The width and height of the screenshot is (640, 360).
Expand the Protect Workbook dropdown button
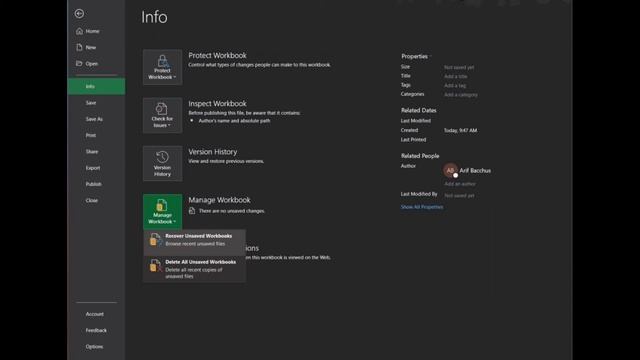(x=162, y=67)
